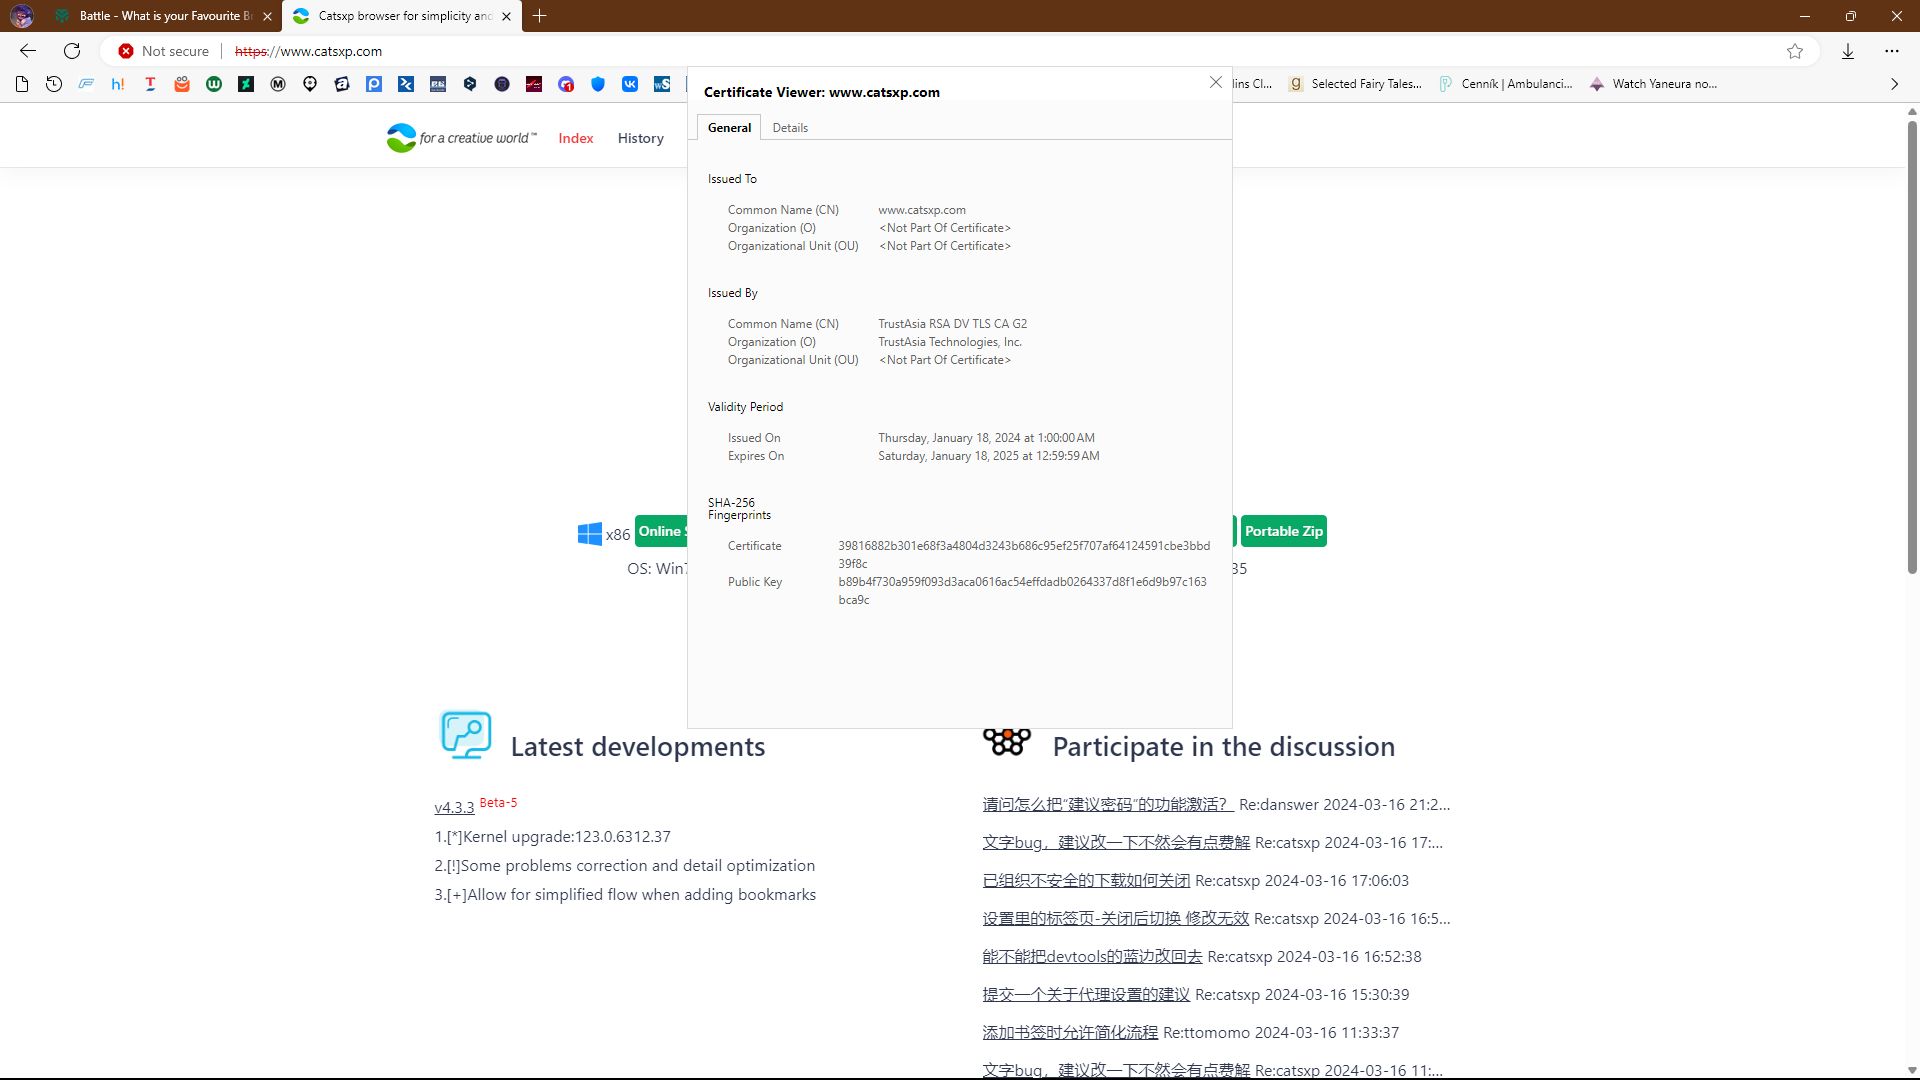Open a new tab with the plus button
Image resolution: width=1920 pixels, height=1080 pixels.
(x=540, y=16)
